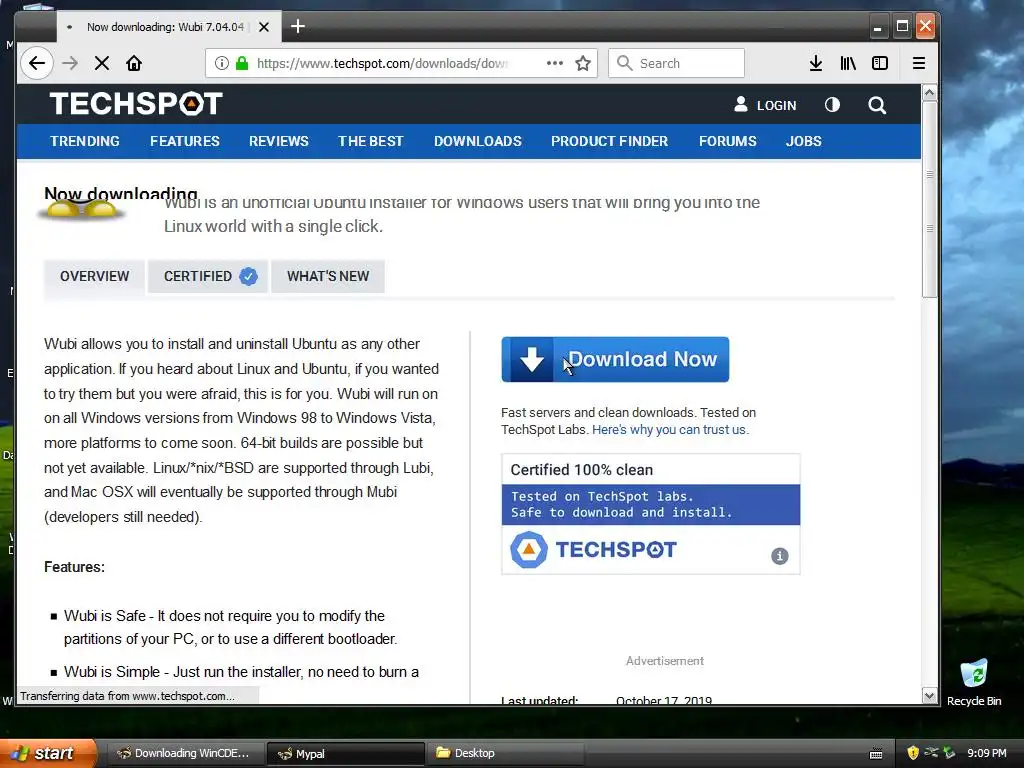Viewport: 1024px width, 768px height.
Task: Click the Wubi application icon
Action: (x=82, y=210)
